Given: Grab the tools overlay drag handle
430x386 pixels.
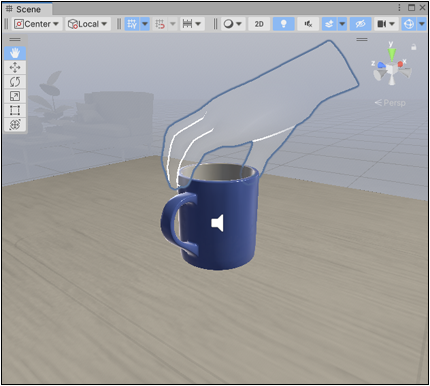Looking at the screenshot, I should pyautogui.click(x=15, y=39).
